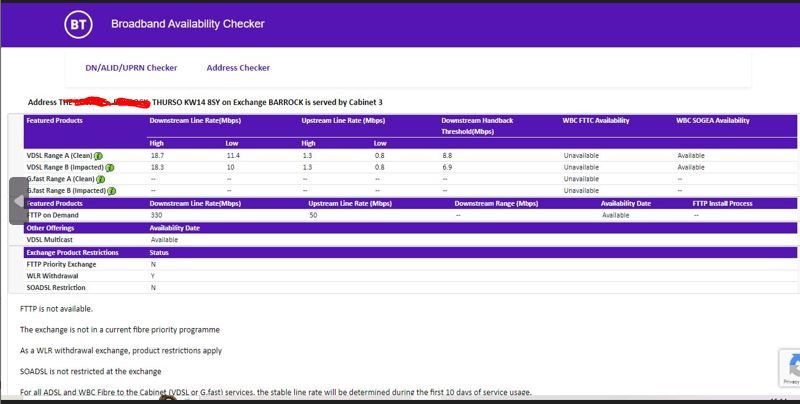
Task: Click the reCAPTCHA privacy badge
Action: pos(790,368)
